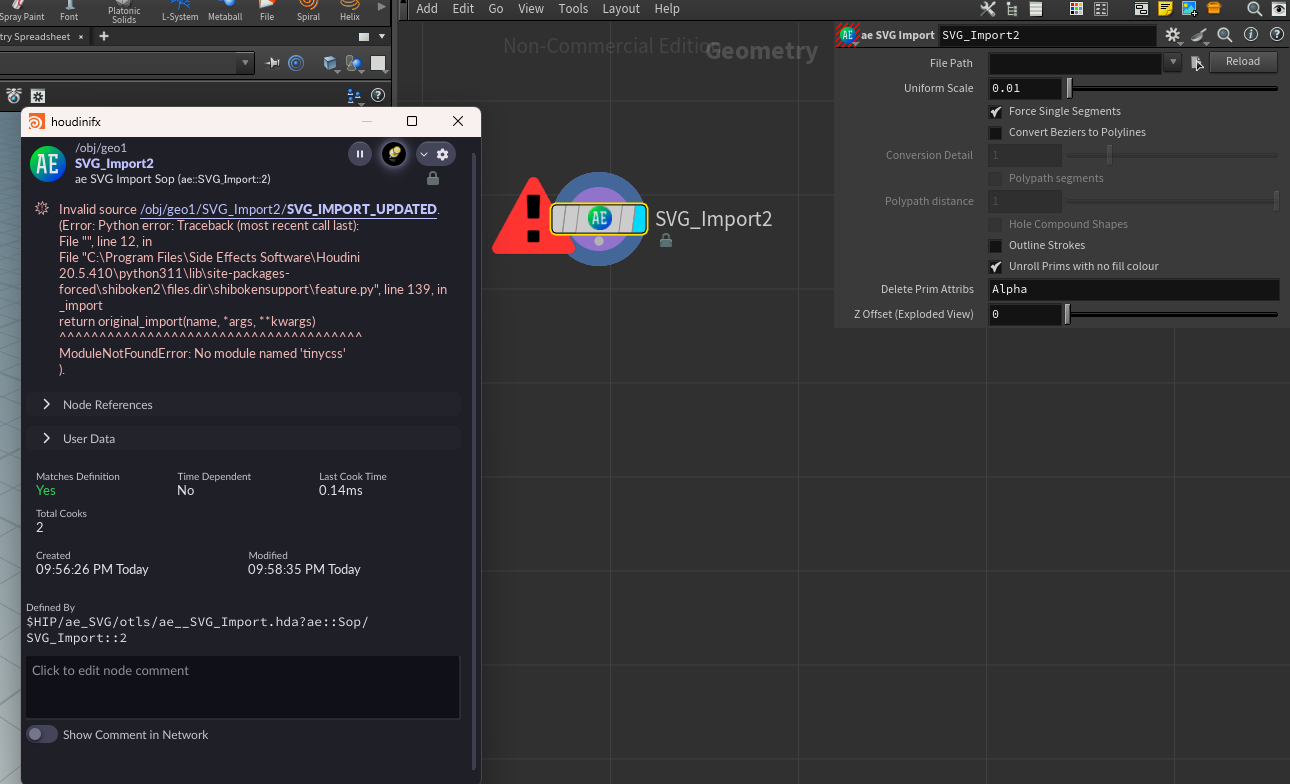Expand User Data section
This screenshot has height=784, width=1290.
pos(244,438)
